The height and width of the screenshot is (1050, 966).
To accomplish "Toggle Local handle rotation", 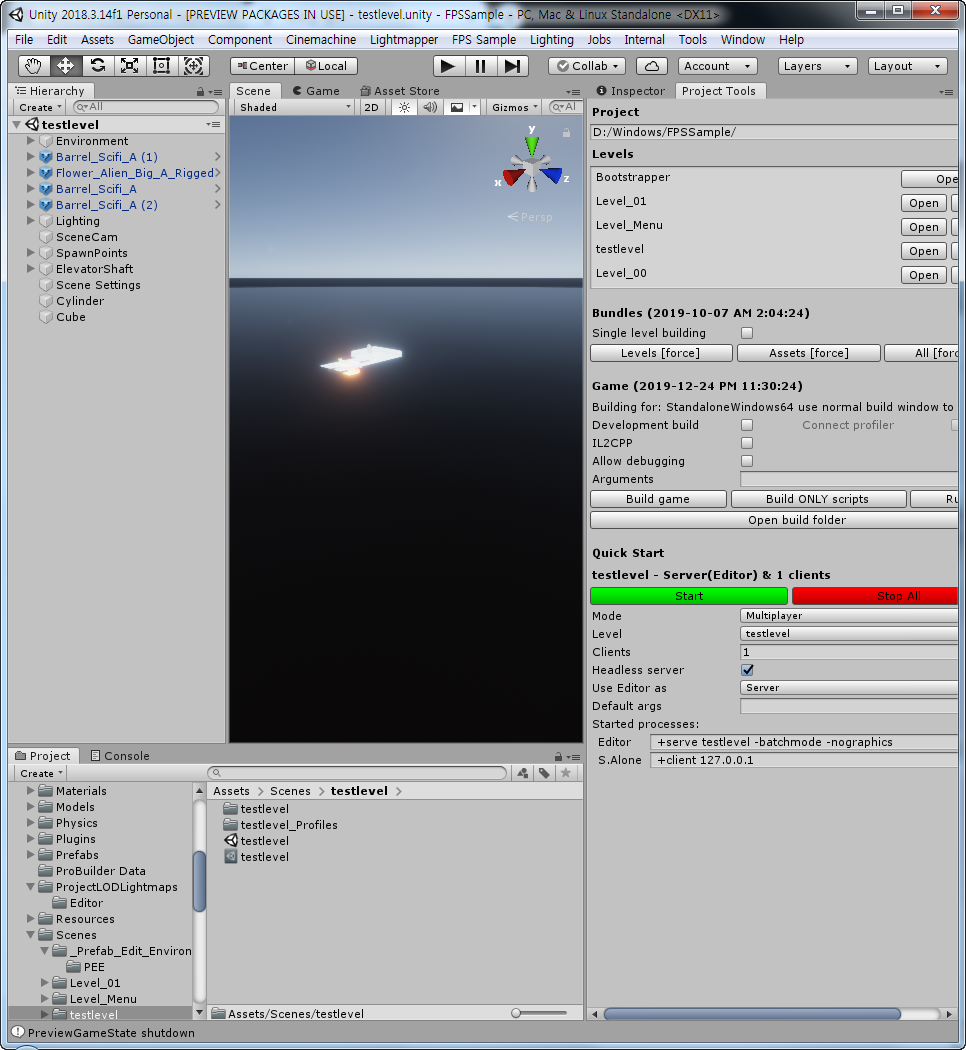I will tap(326, 66).
